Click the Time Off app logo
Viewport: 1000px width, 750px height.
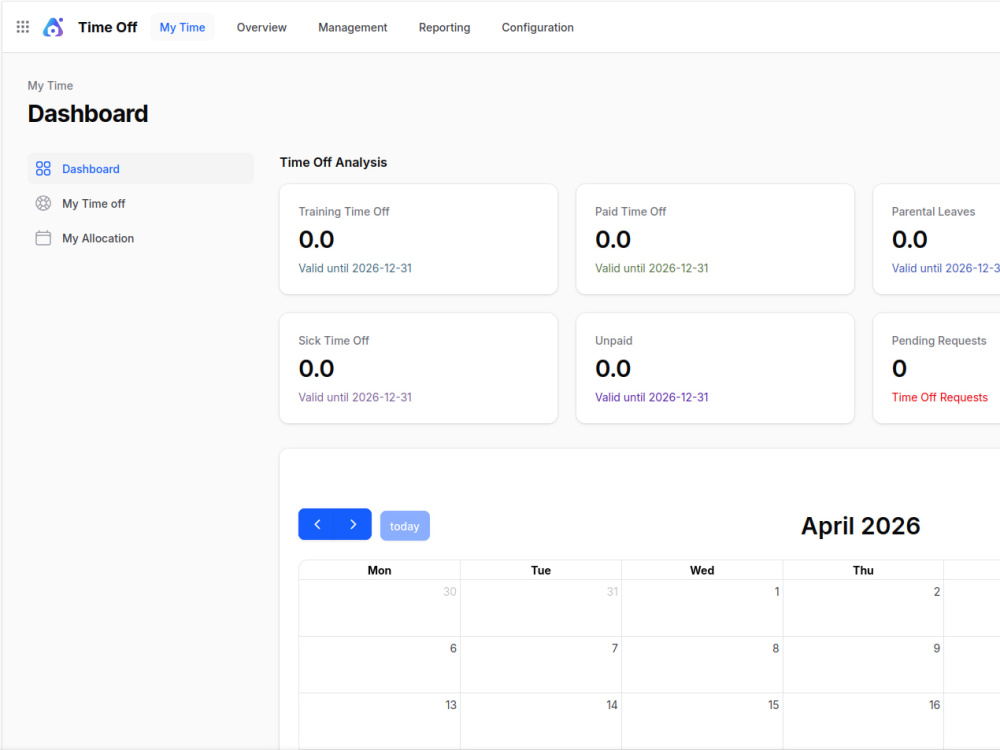tap(54, 27)
